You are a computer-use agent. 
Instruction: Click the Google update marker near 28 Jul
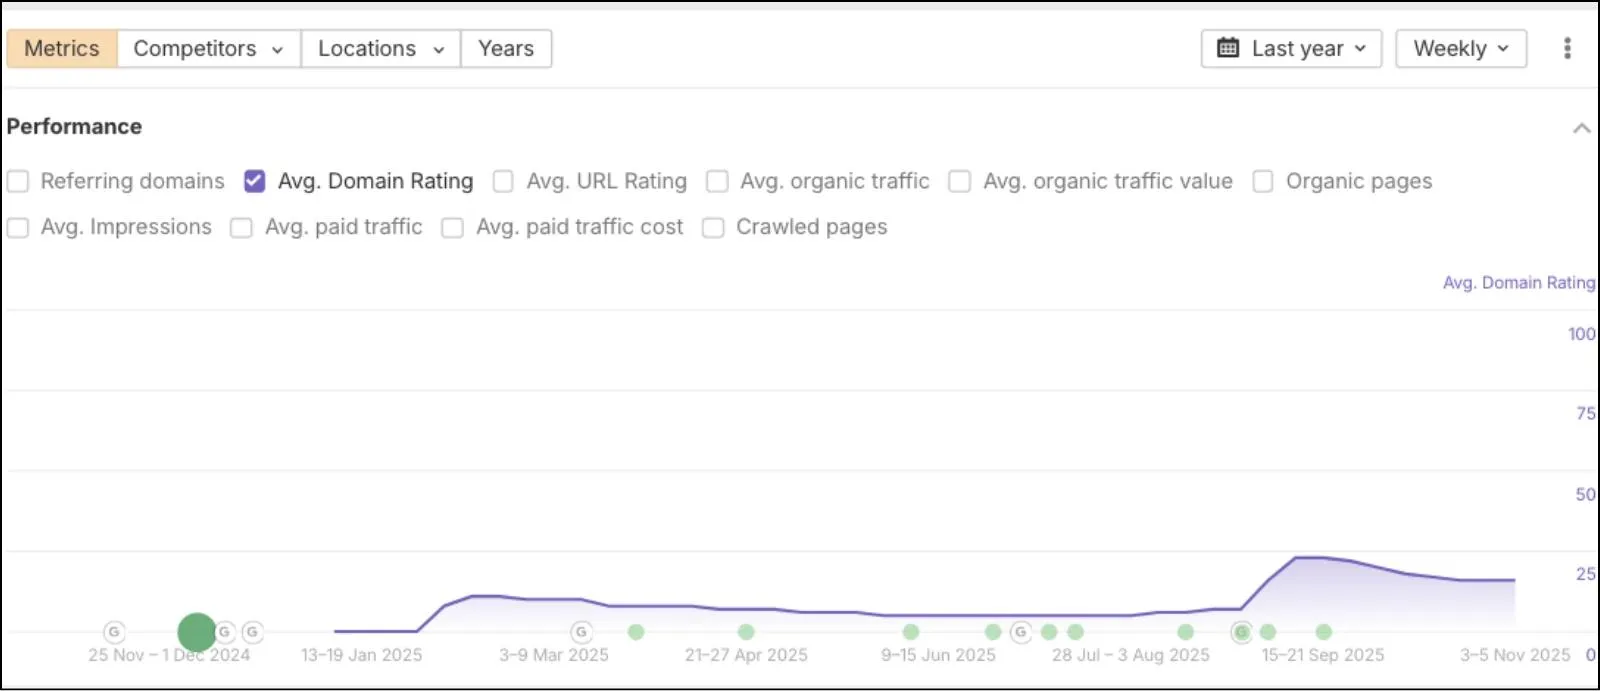pyautogui.click(x=1020, y=632)
